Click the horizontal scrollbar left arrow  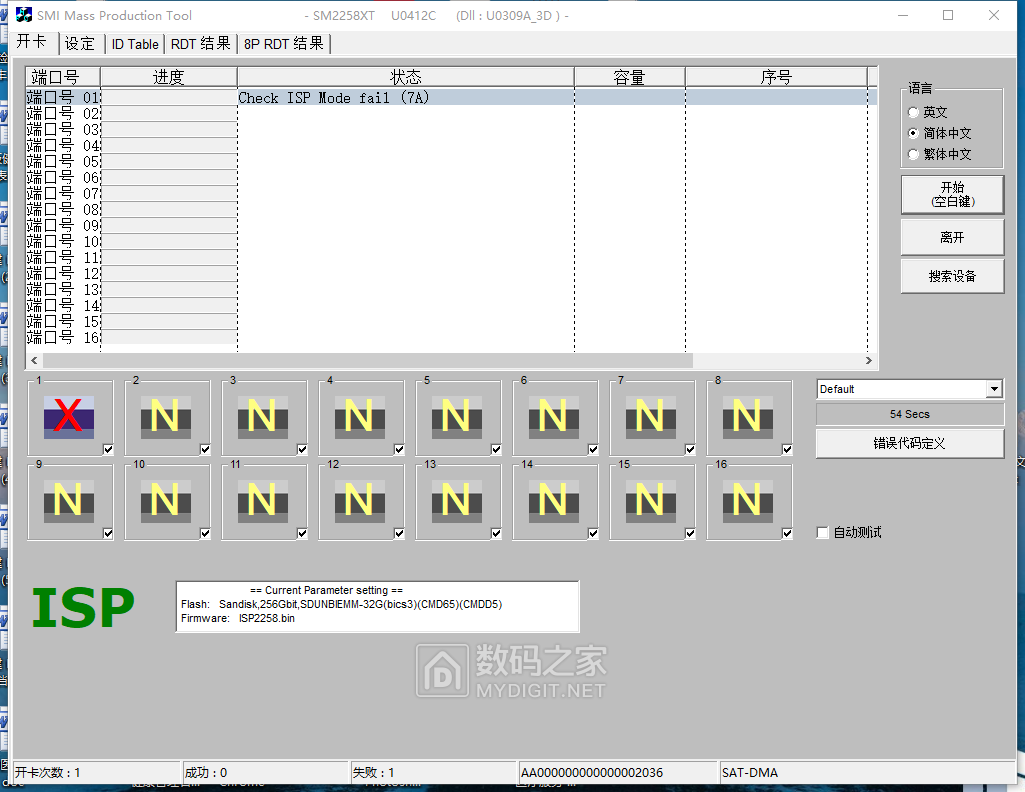(x=35, y=360)
